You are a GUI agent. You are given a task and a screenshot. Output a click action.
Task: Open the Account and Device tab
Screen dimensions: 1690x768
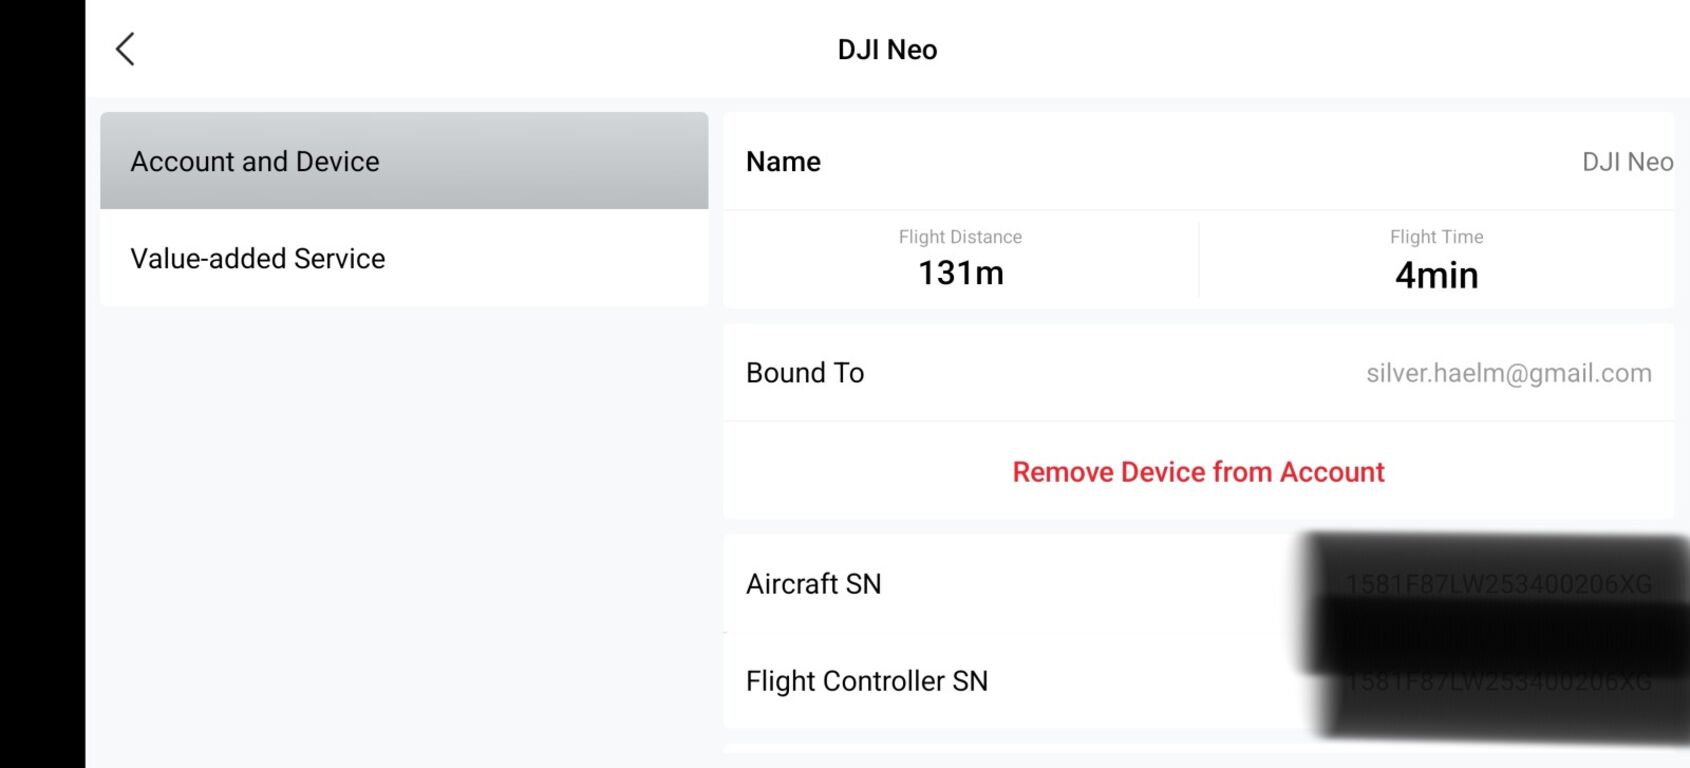pyautogui.click(x=404, y=161)
